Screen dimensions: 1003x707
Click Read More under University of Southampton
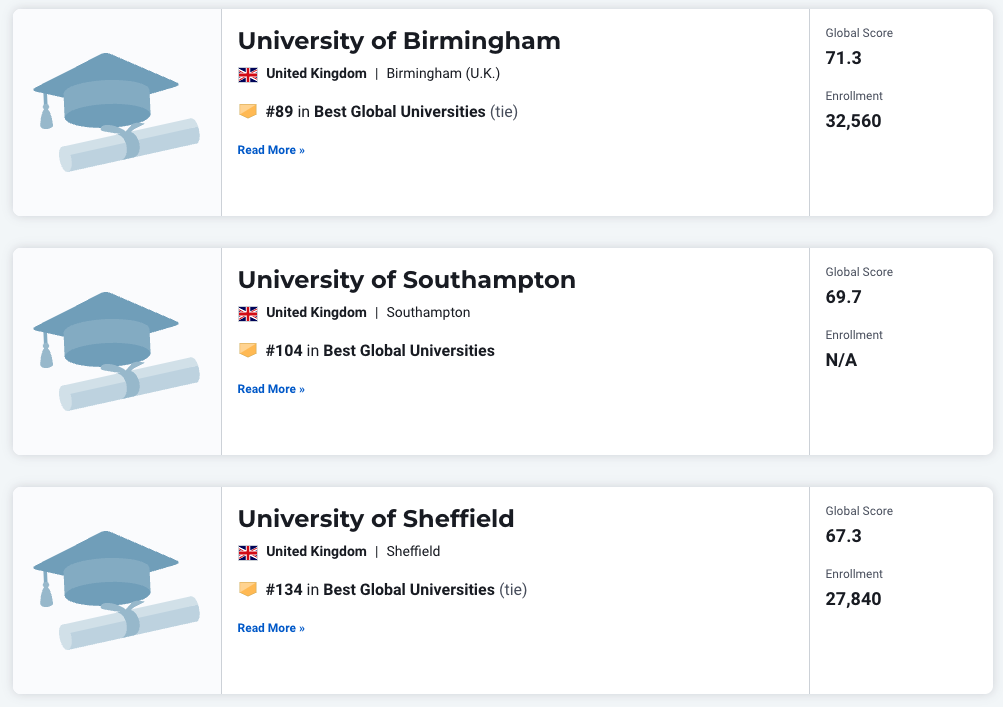click(271, 389)
